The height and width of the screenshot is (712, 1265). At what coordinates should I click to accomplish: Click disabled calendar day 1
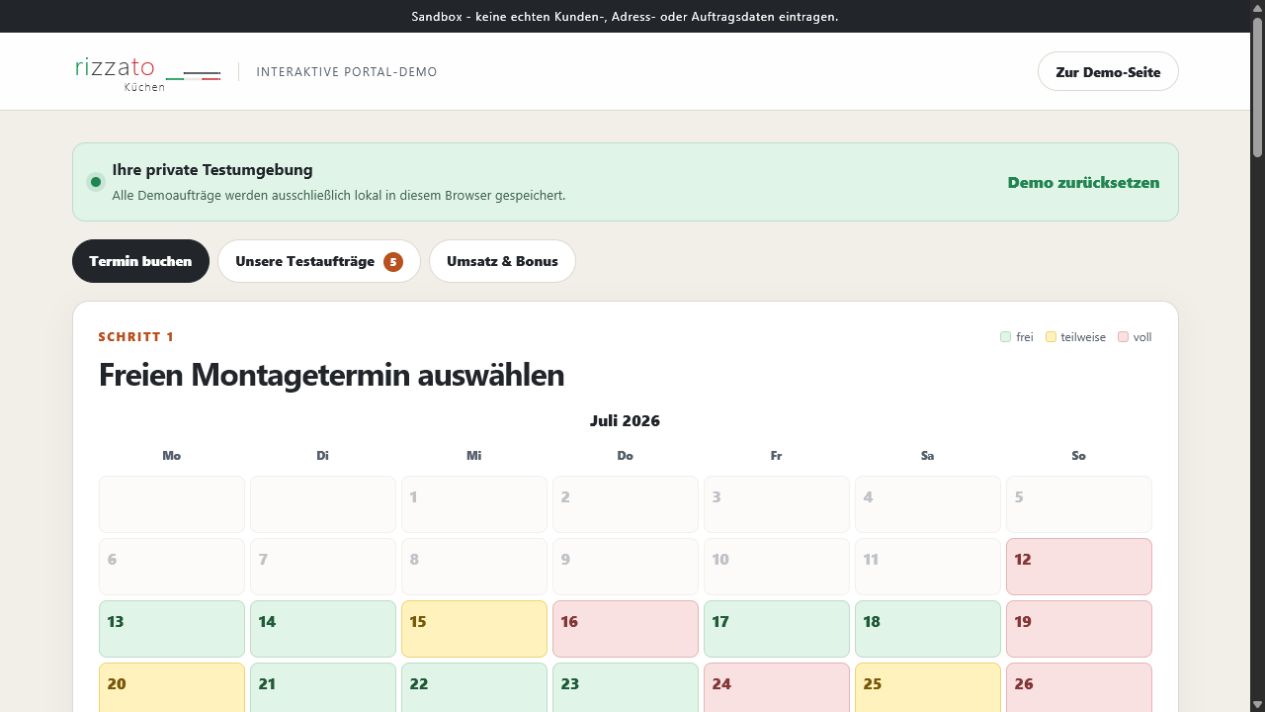pyautogui.click(x=474, y=504)
